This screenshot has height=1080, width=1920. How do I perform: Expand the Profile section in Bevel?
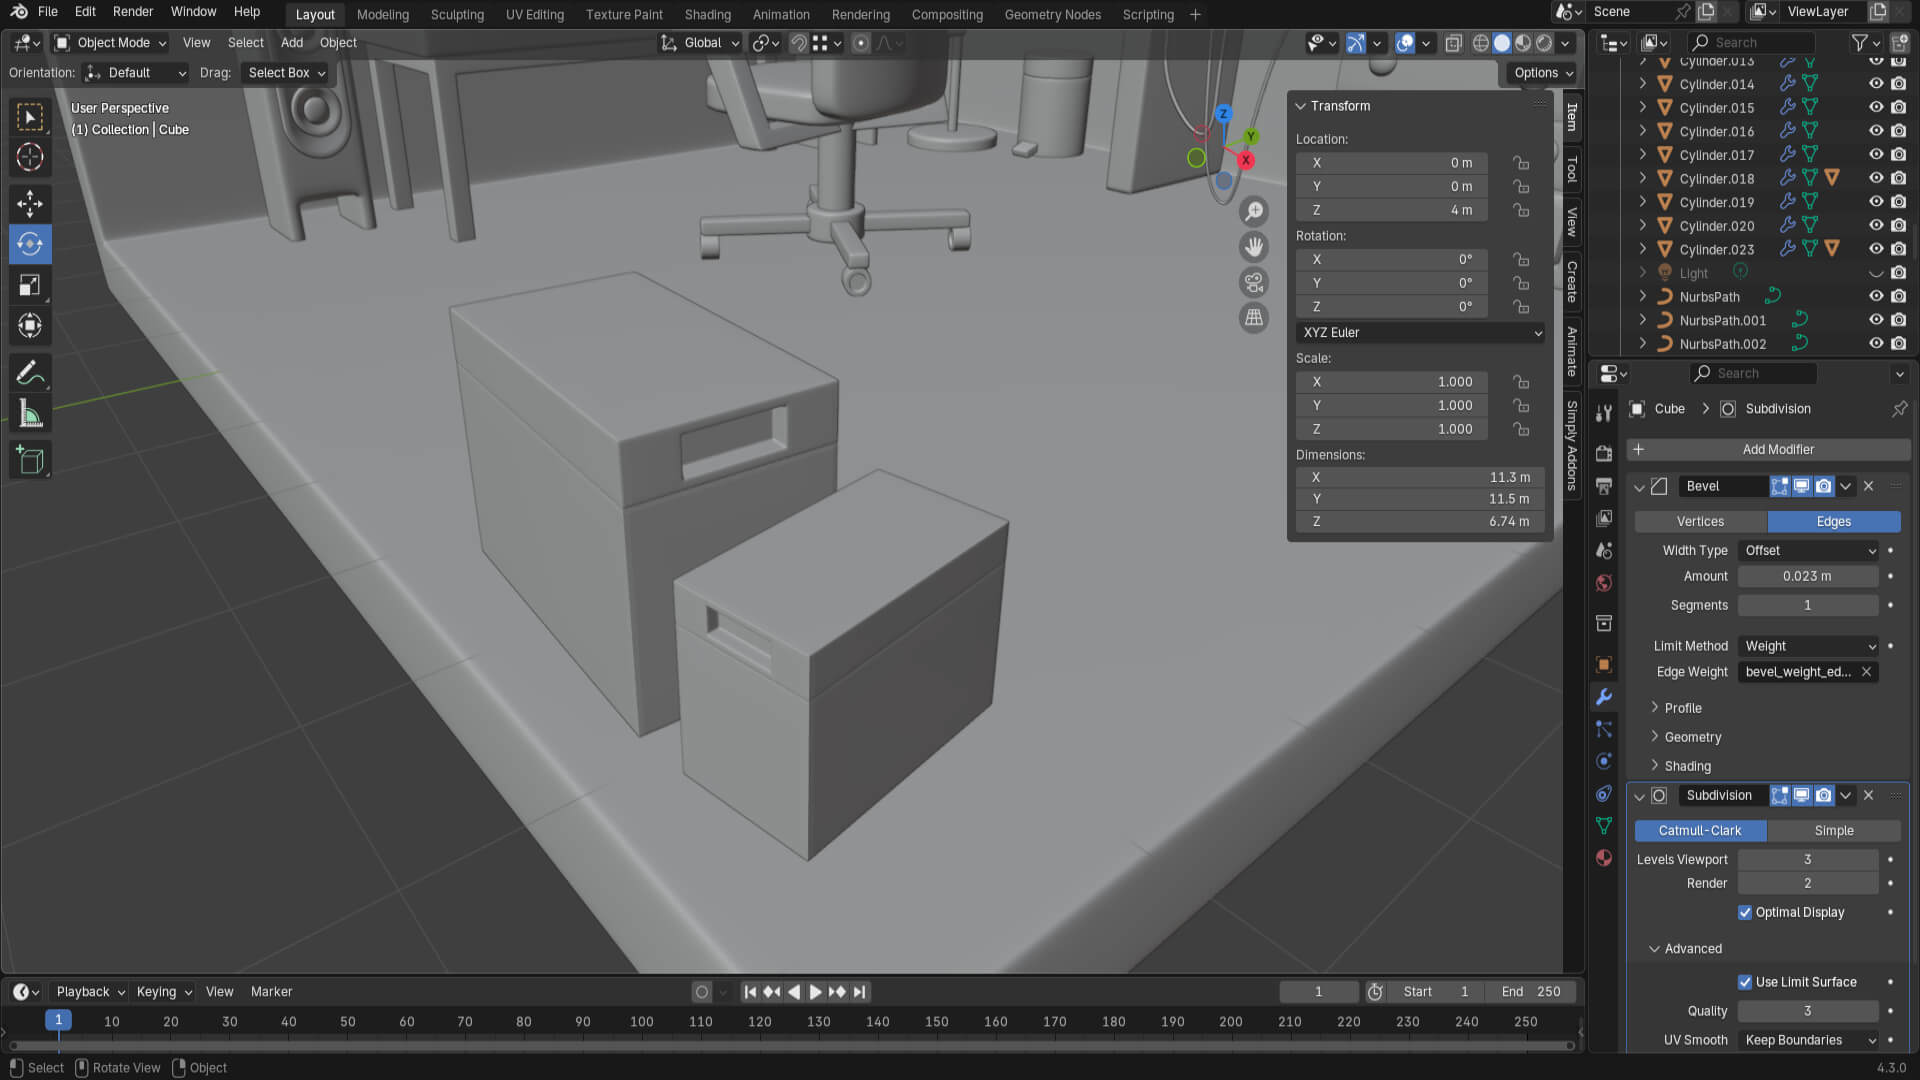(x=1683, y=708)
